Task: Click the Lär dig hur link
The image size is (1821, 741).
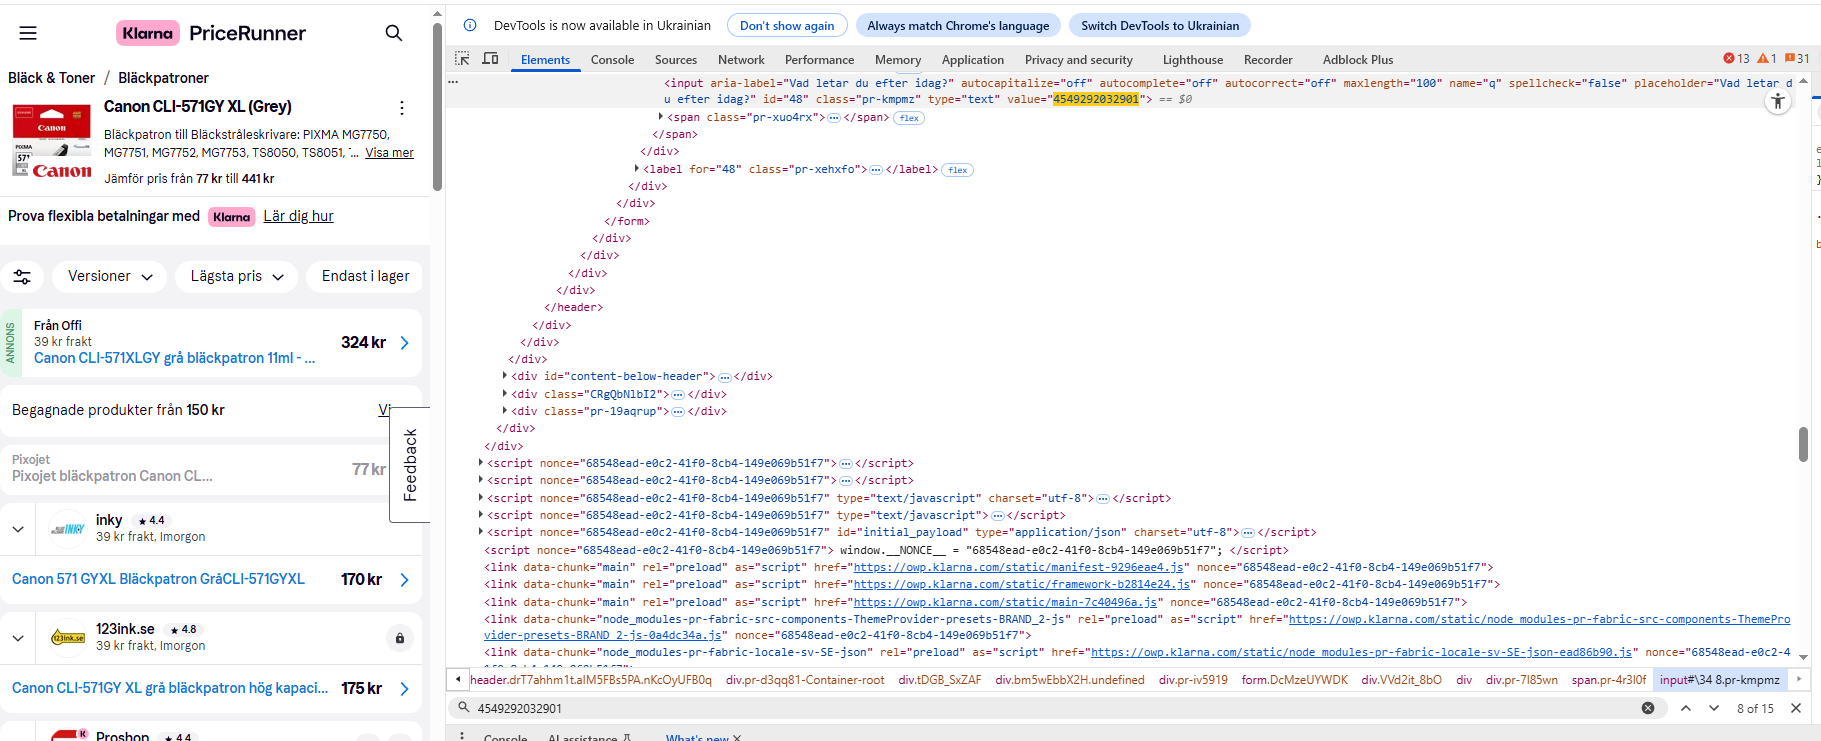Action: click(298, 216)
